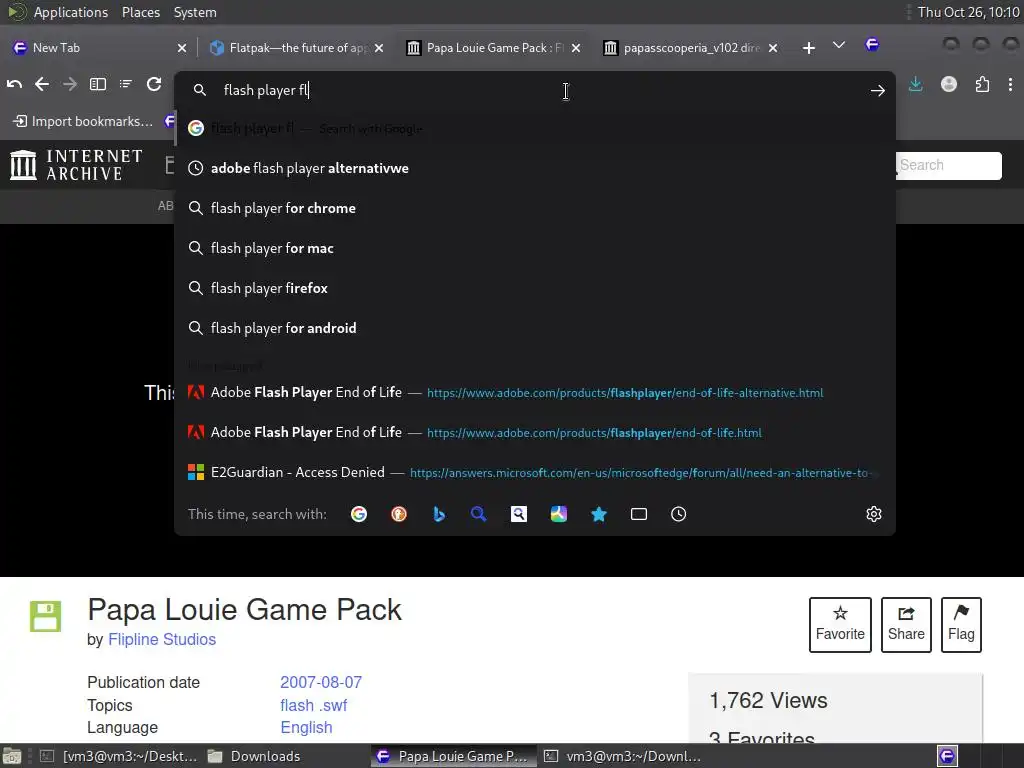
Task: Click the Papa Louie Game P... taskbar item
Action: [454, 756]
